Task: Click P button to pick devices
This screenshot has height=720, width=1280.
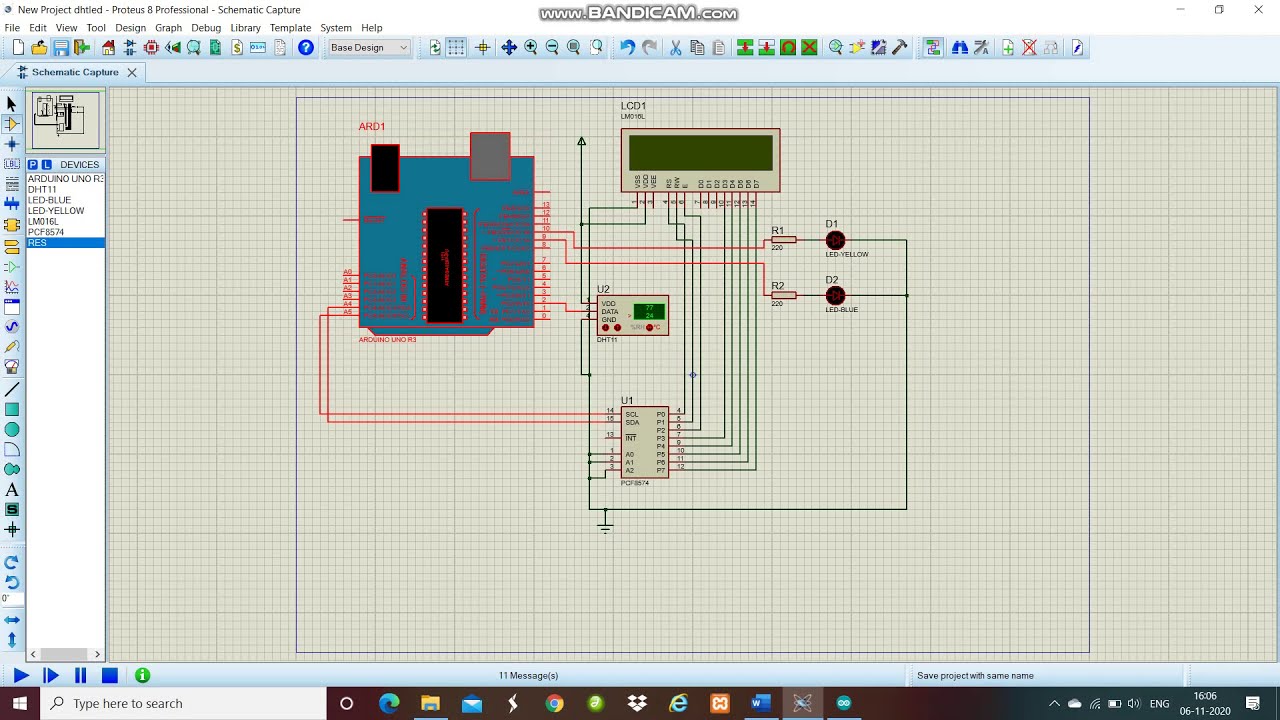Action: [33, 165]
